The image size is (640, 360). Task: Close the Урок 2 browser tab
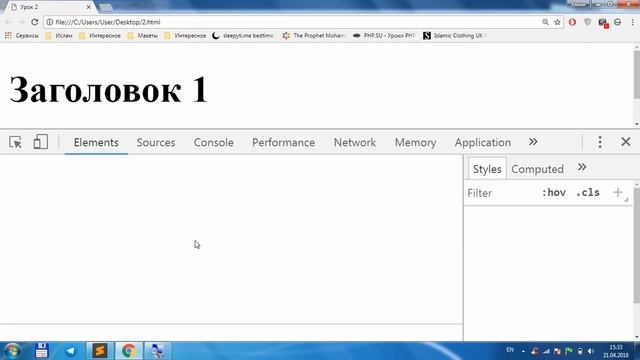tap(88, 7)
